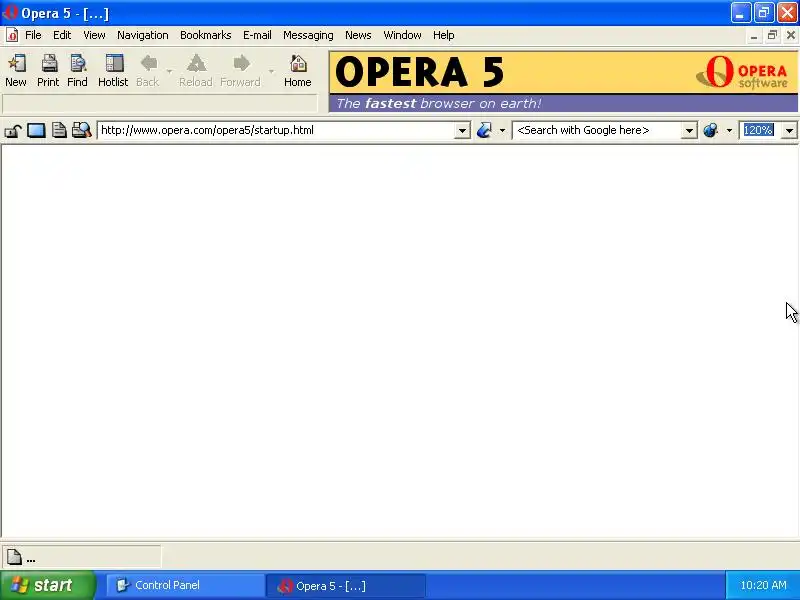Click the Opera icon in the title bar
This screenshot has width=800, height=600.
10,12
